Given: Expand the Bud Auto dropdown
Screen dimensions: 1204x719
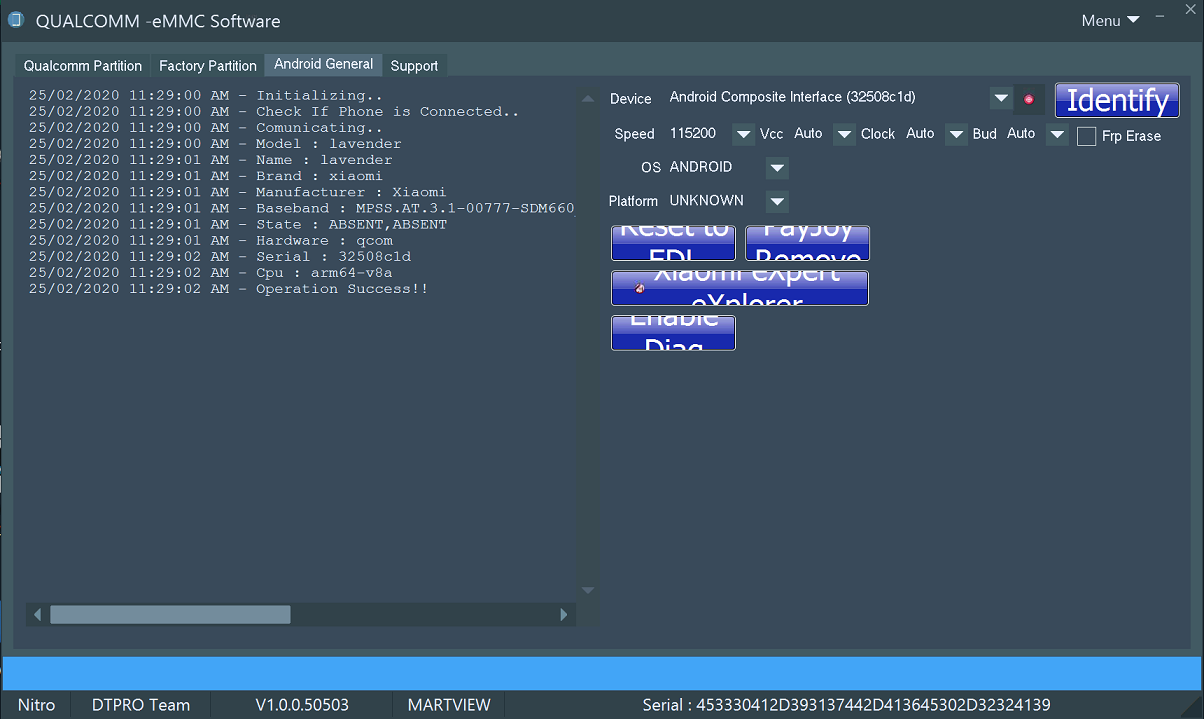Looking at the screenshot, I should pos(1057,134).
